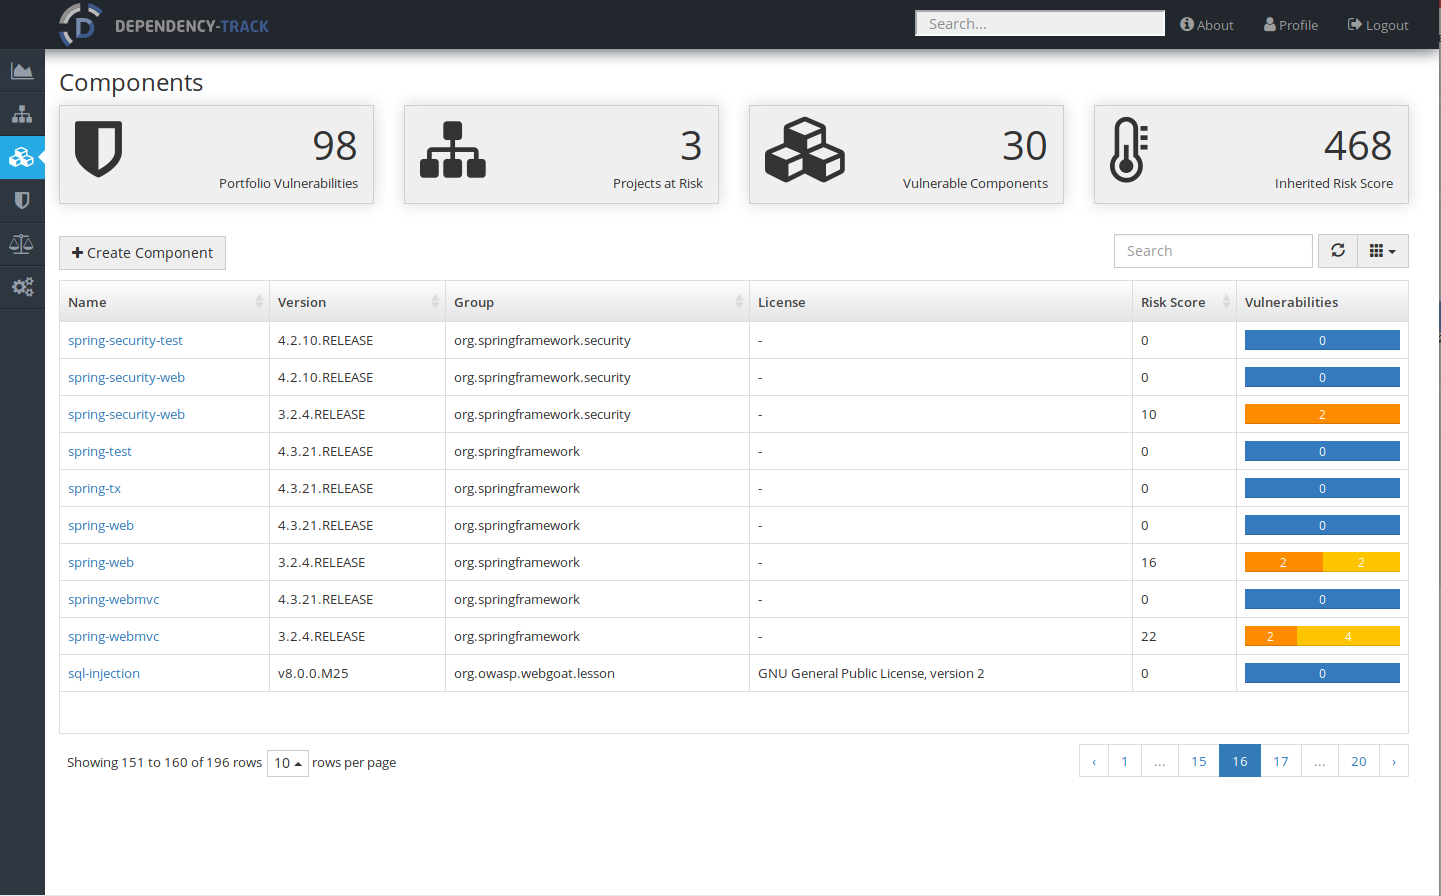
Task: Click the Vulnerable Components cubes icon
Action: (x=805, y=150)
